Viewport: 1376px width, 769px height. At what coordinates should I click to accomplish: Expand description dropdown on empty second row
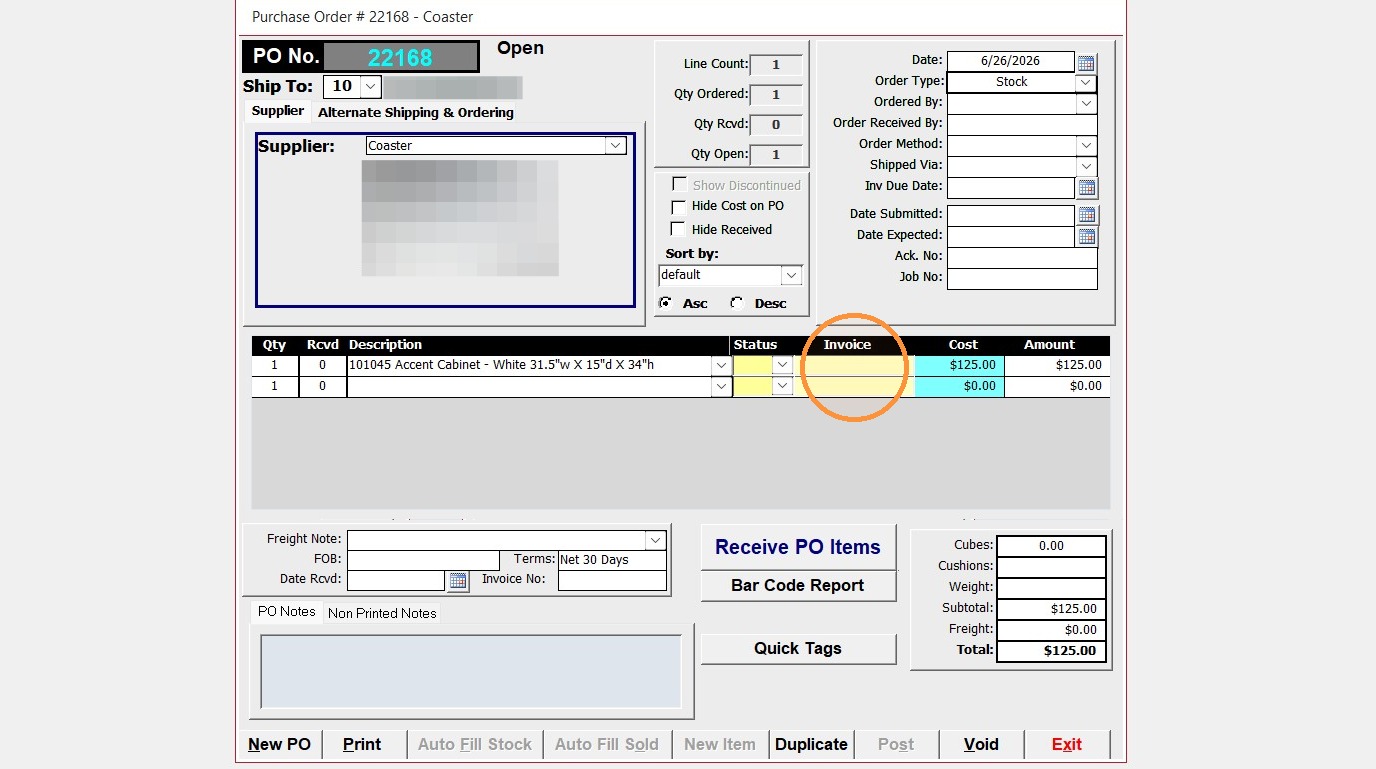(x=721, y=386)
